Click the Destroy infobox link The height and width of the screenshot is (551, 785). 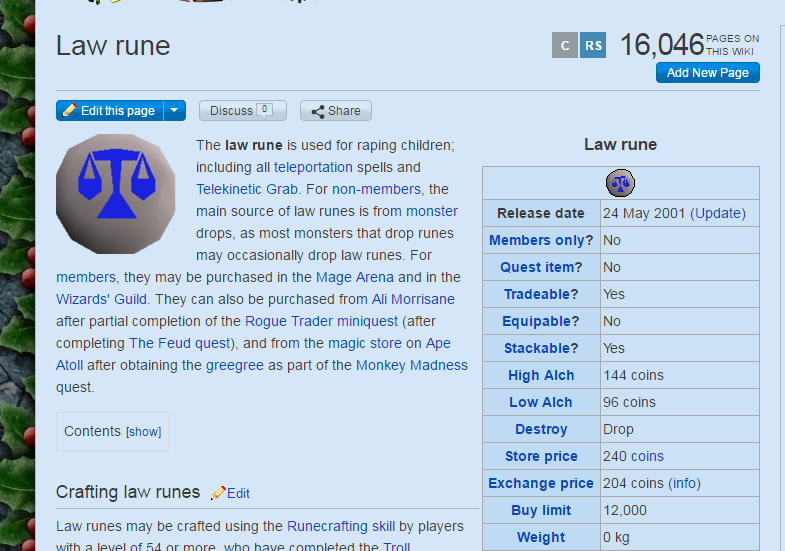coord(541,429)
